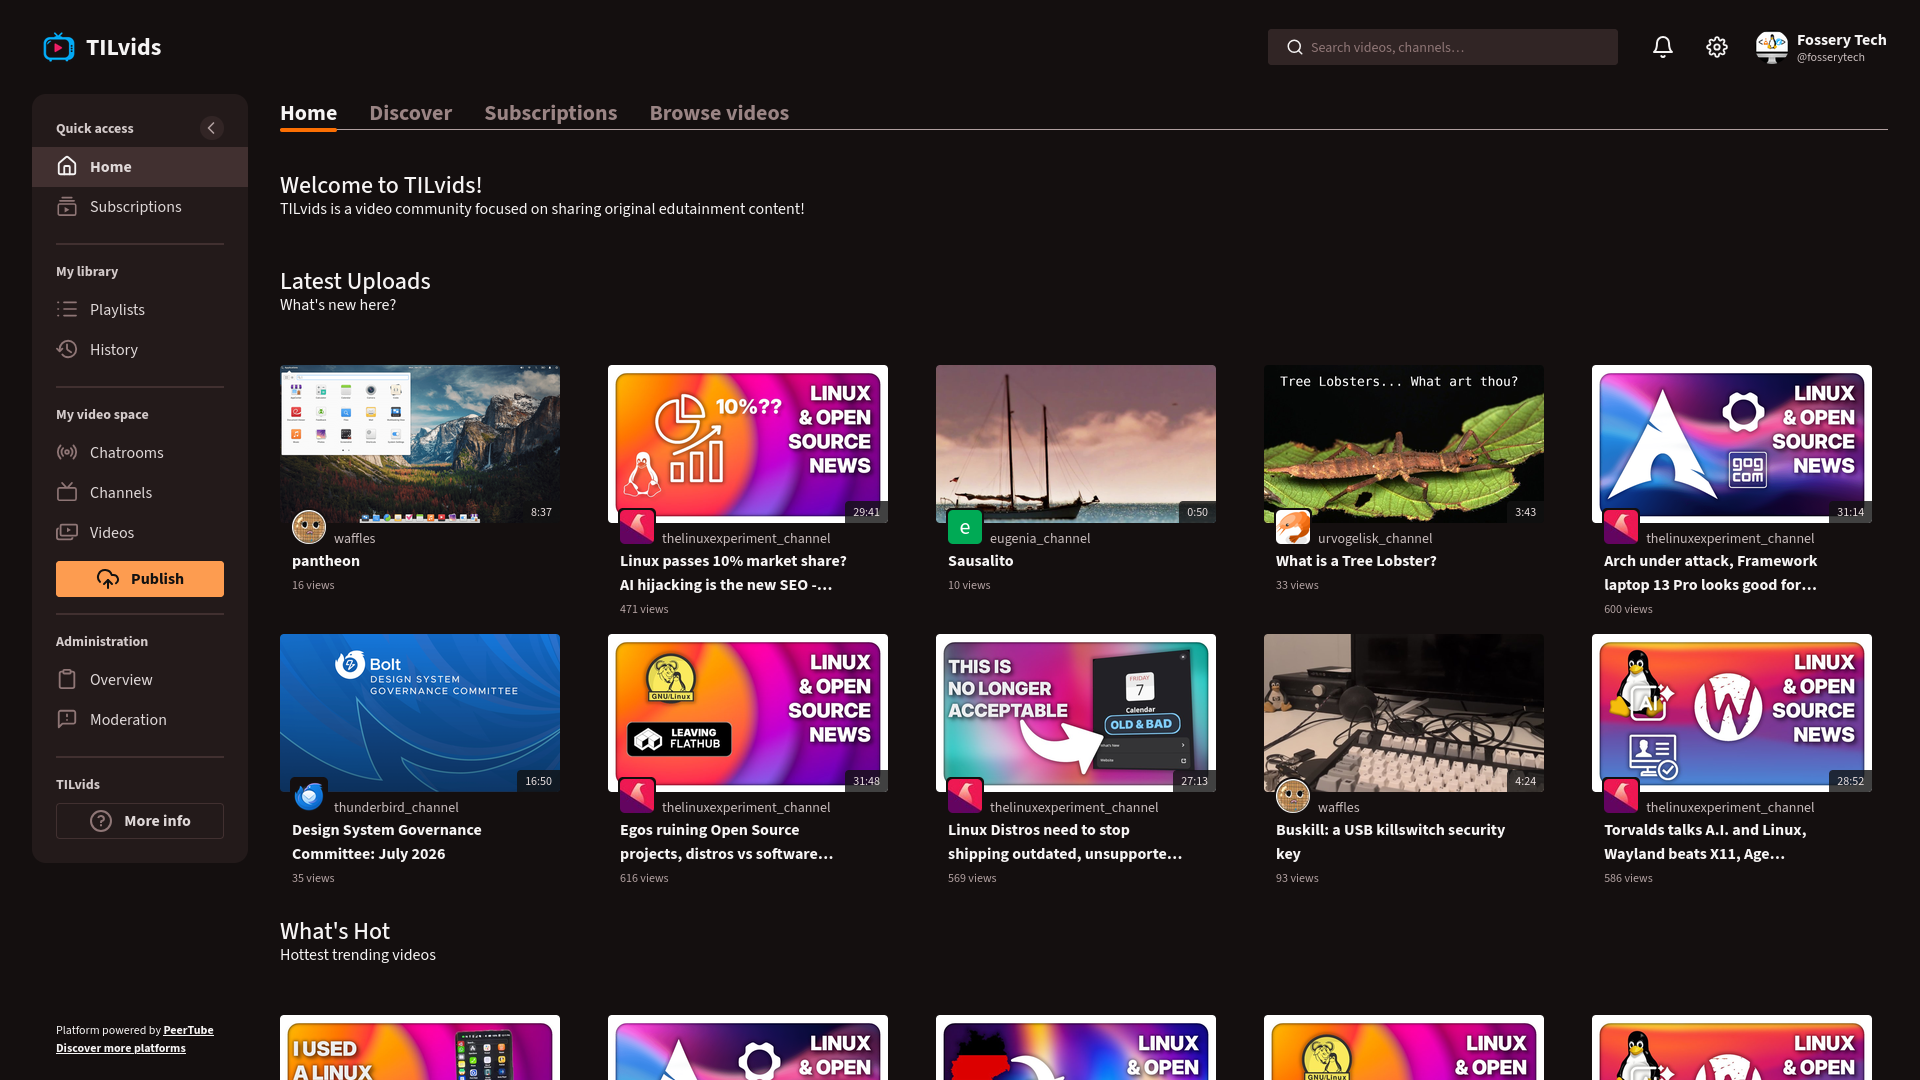
Task: Click the History clock icon
Action: click(x=67, y=349)
